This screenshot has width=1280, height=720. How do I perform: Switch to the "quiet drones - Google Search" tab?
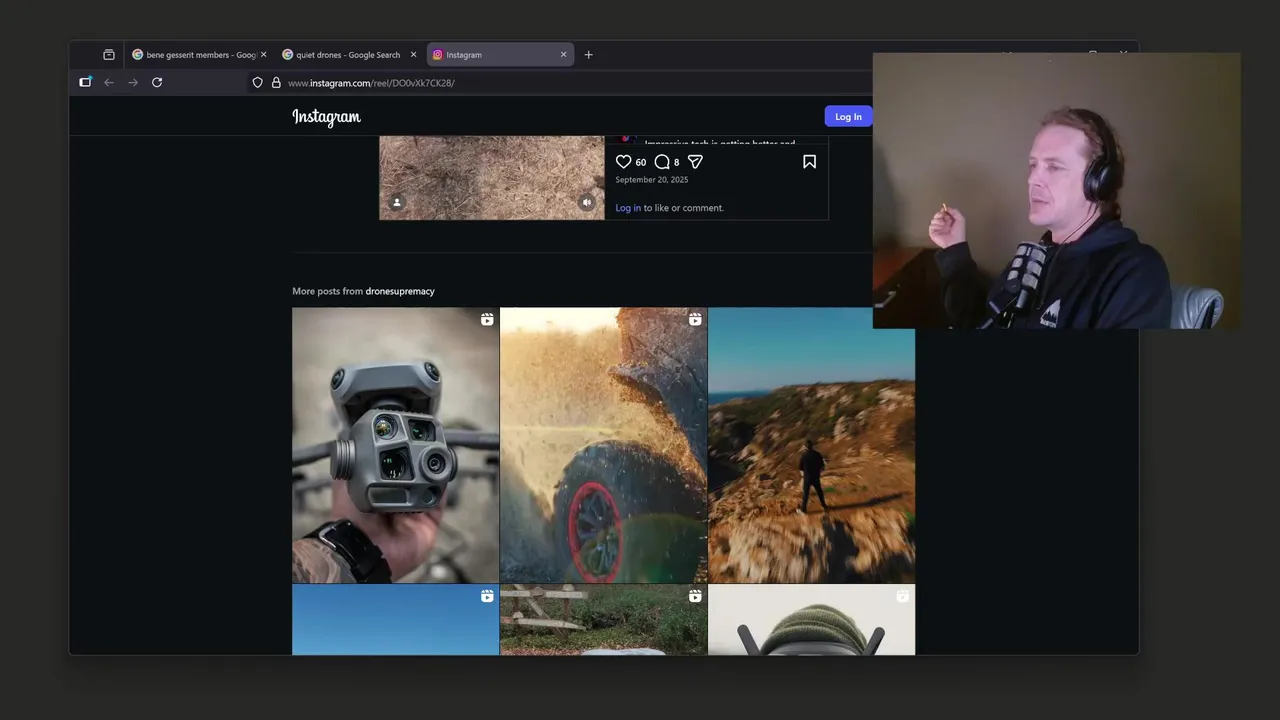pyautogui.click(x=348, y=55)
